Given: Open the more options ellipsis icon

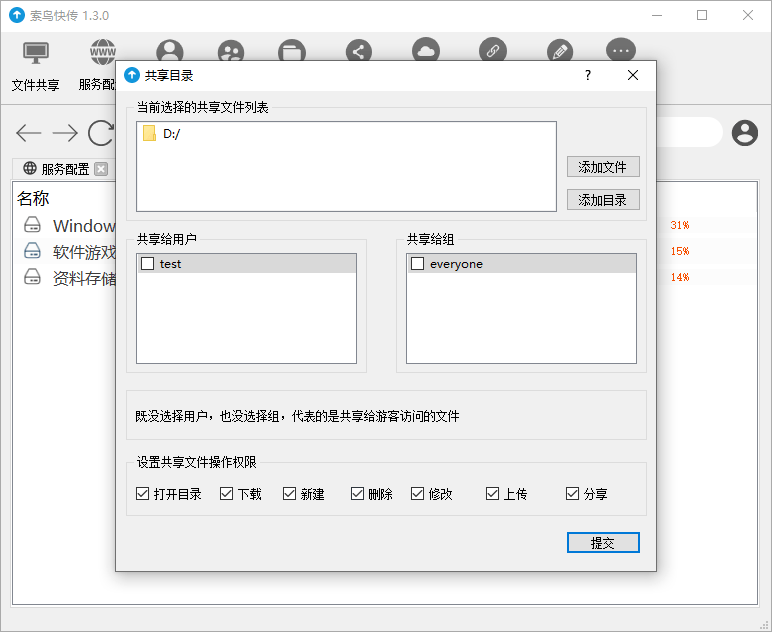Looking at the screenshot, I should click(x=621, y=51).
